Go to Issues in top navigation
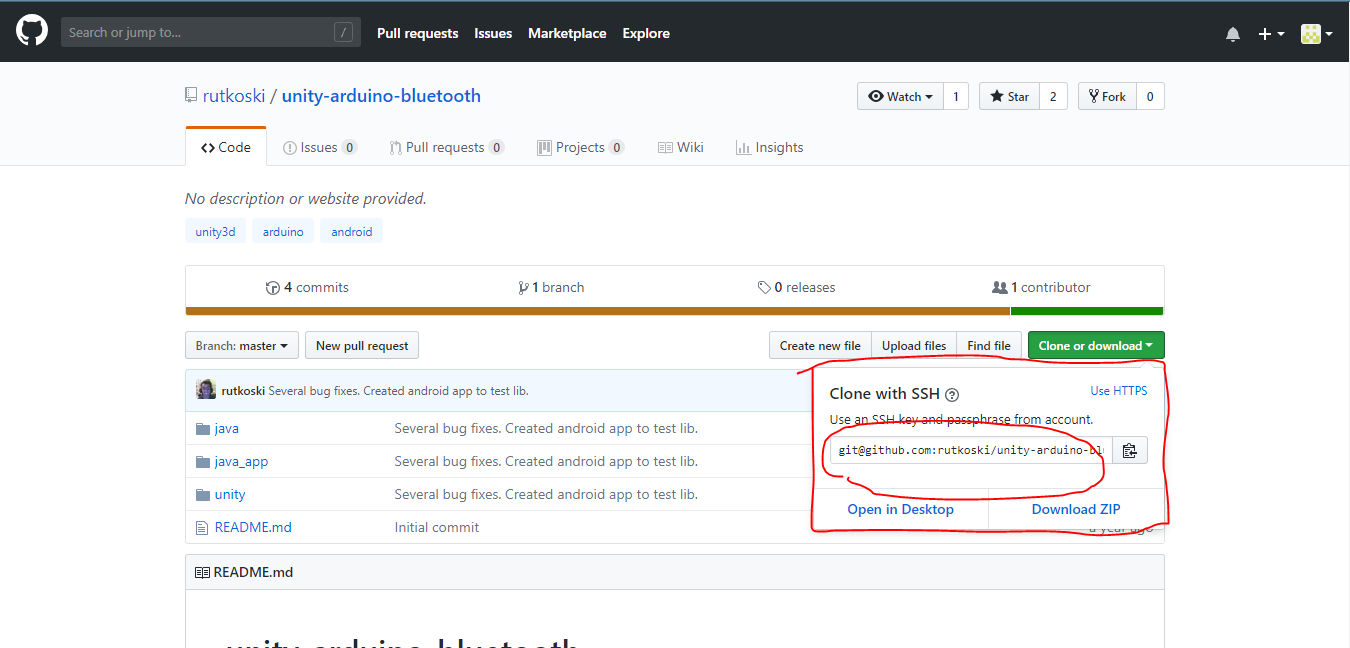This screenshot has width=1350, height=648. tap(493, 33)
